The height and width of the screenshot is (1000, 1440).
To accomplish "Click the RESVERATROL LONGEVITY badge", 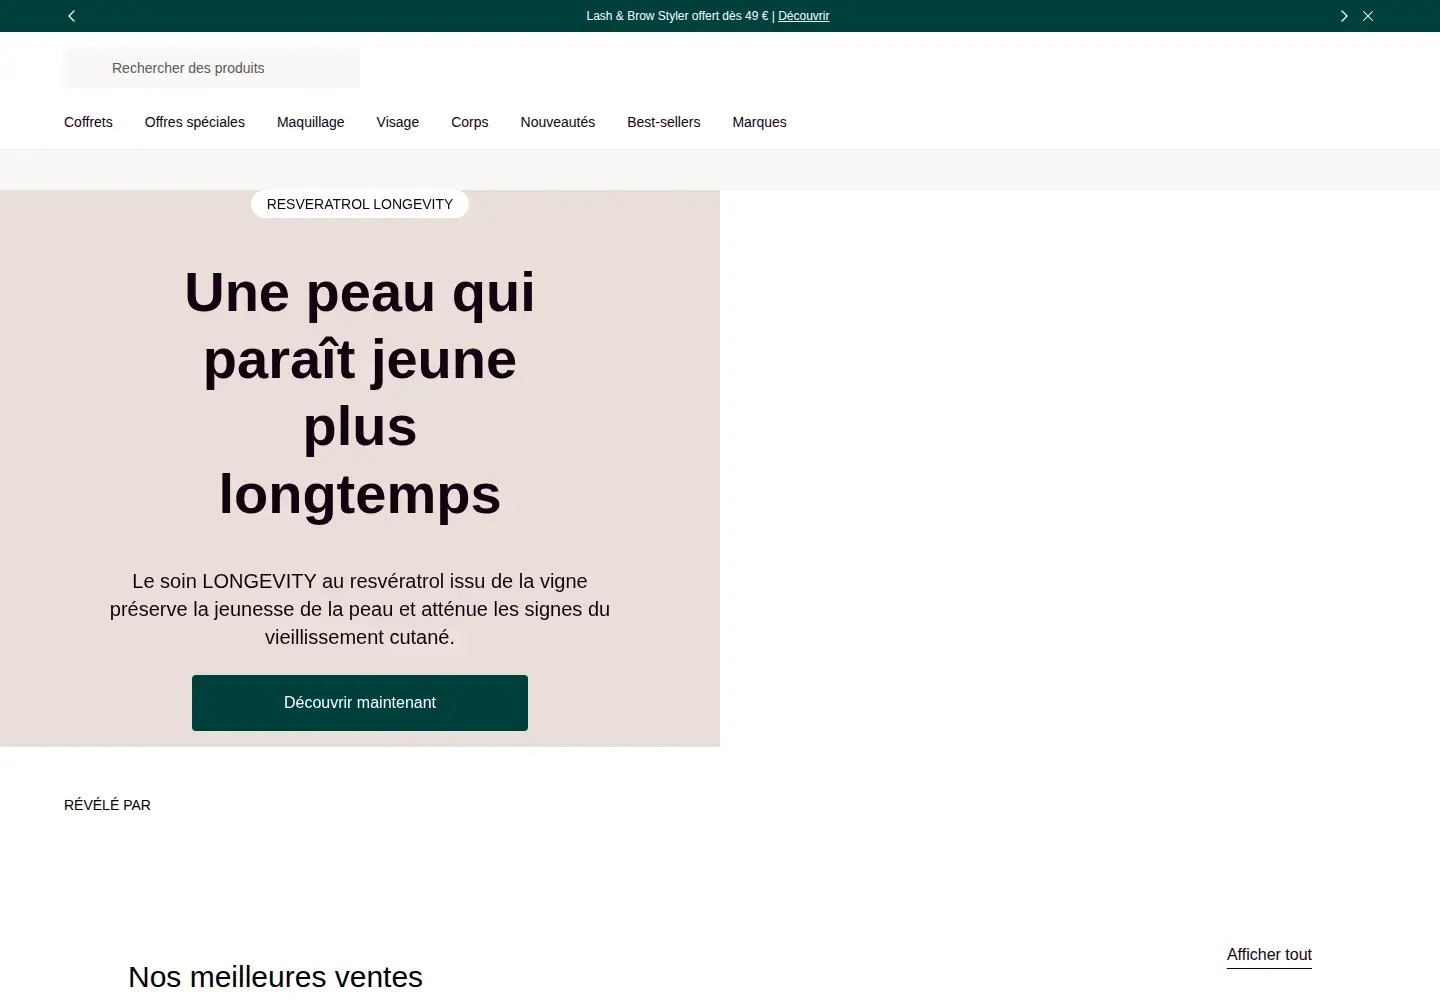I will point(360,204).
